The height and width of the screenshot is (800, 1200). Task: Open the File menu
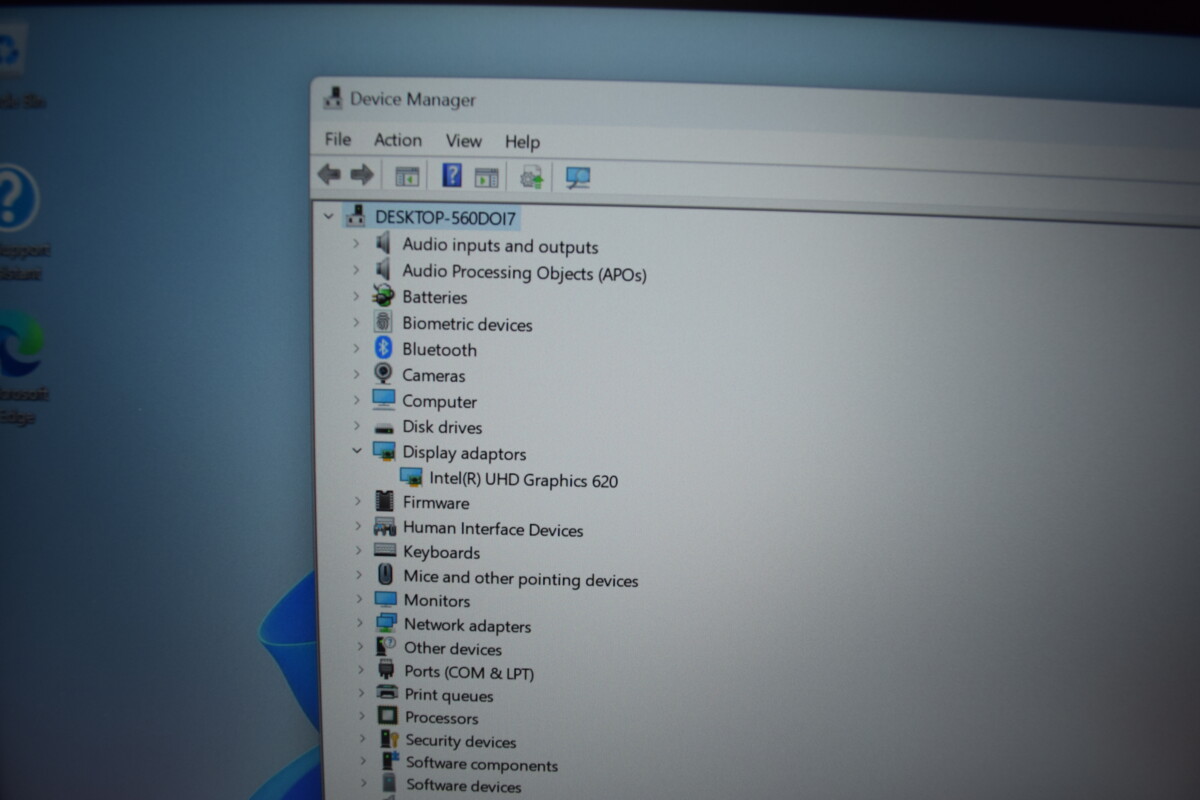point(338,139)
